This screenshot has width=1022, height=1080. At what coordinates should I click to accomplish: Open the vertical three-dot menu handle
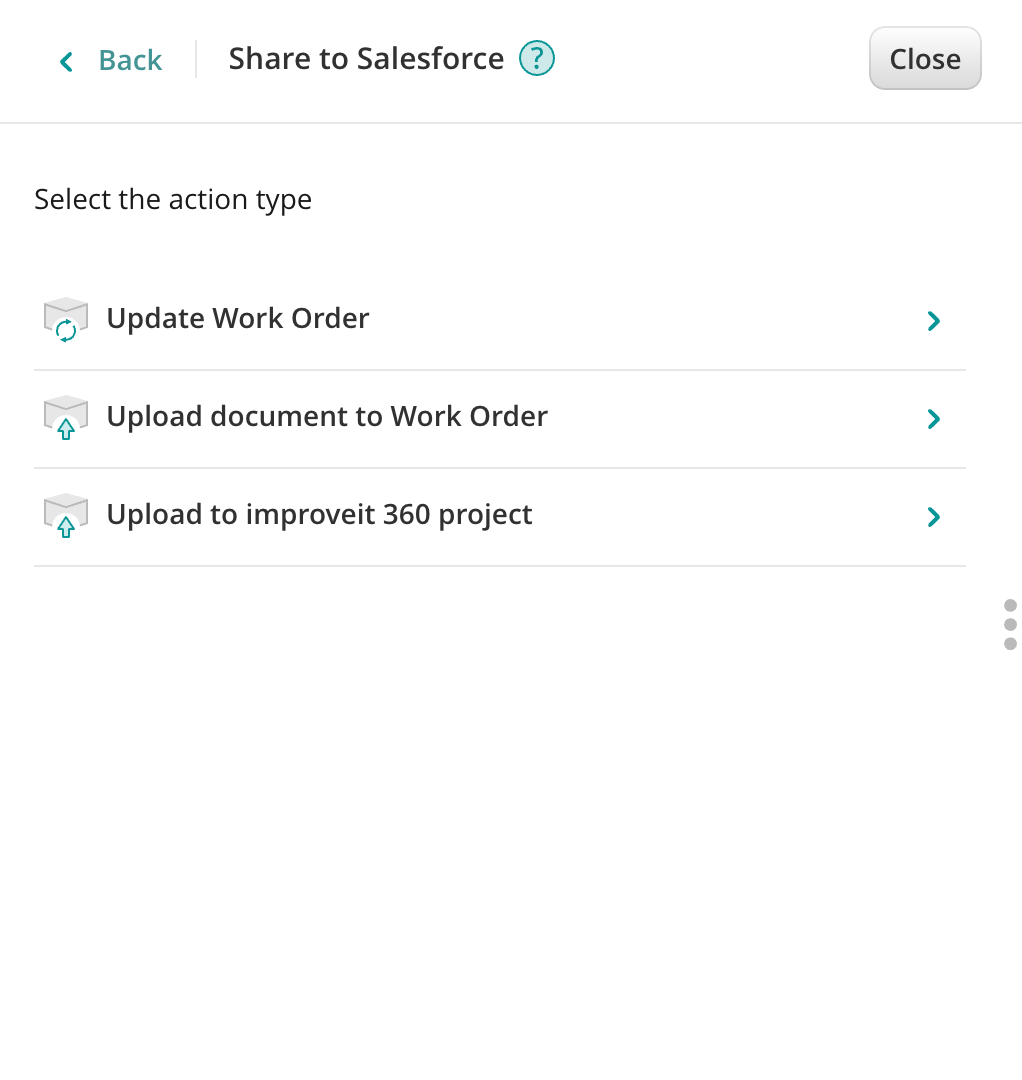1010,625
